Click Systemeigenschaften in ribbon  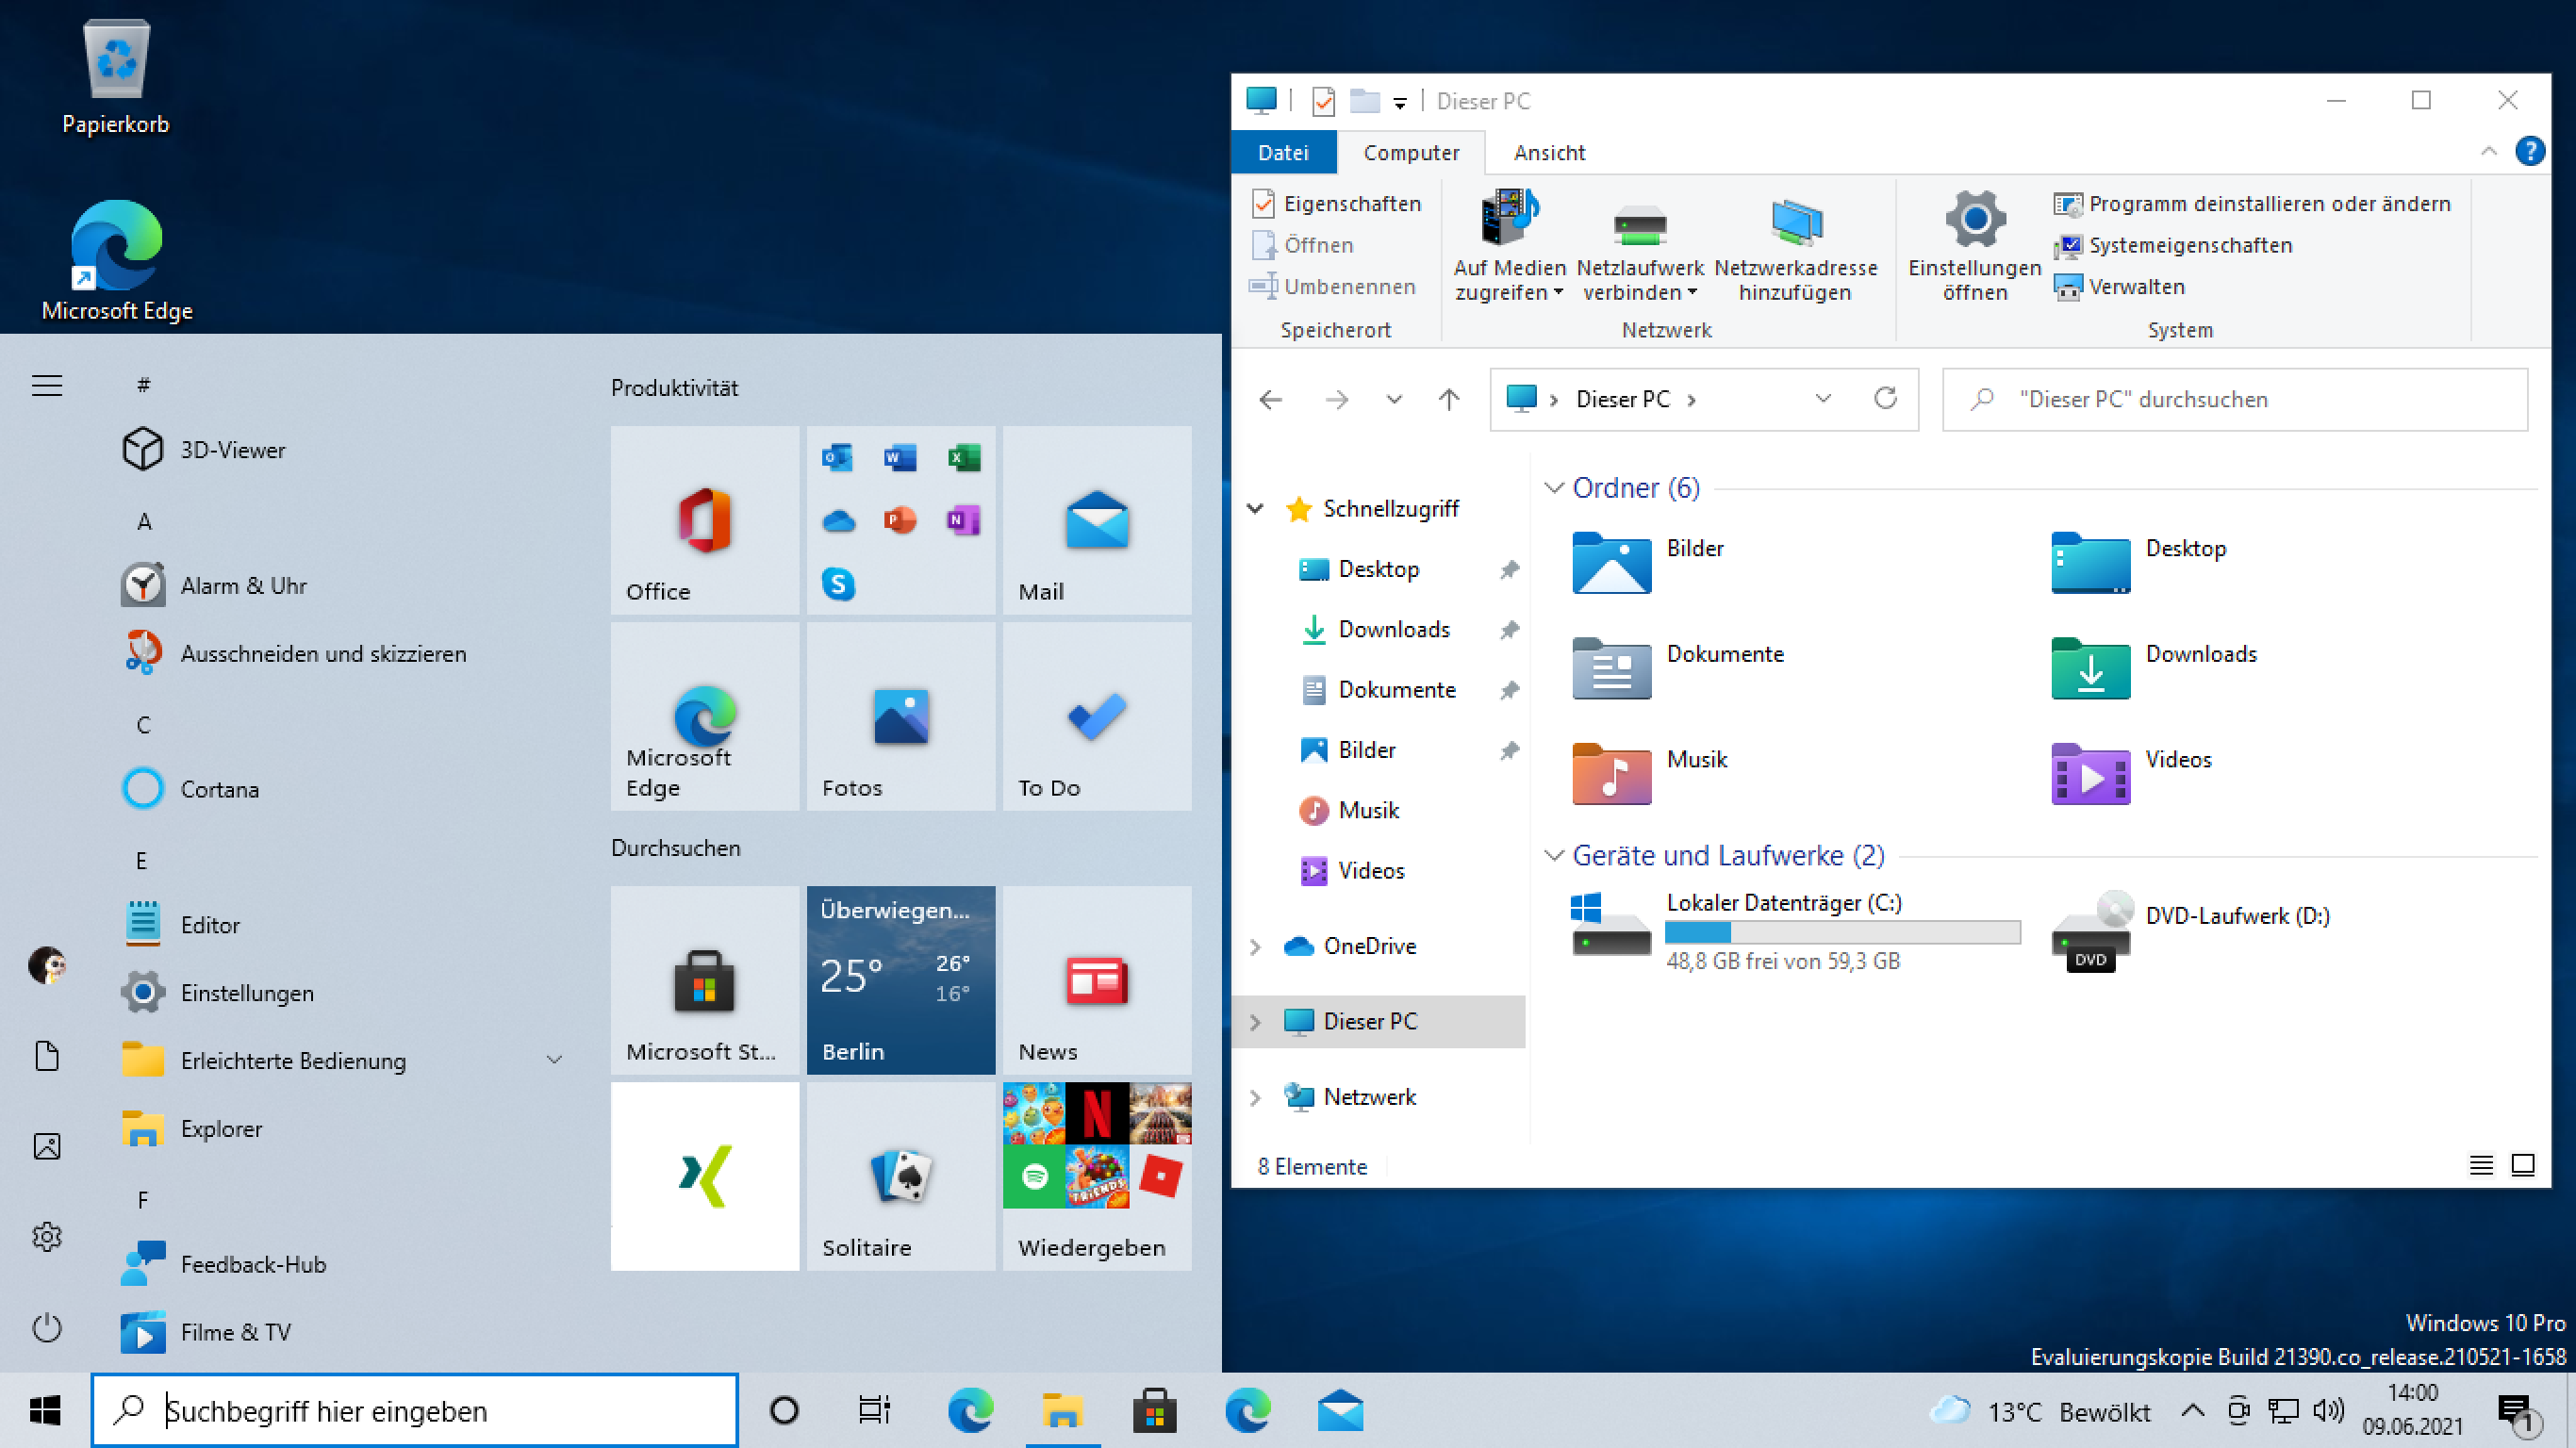pyautogui.click(x=2189, y=245)
